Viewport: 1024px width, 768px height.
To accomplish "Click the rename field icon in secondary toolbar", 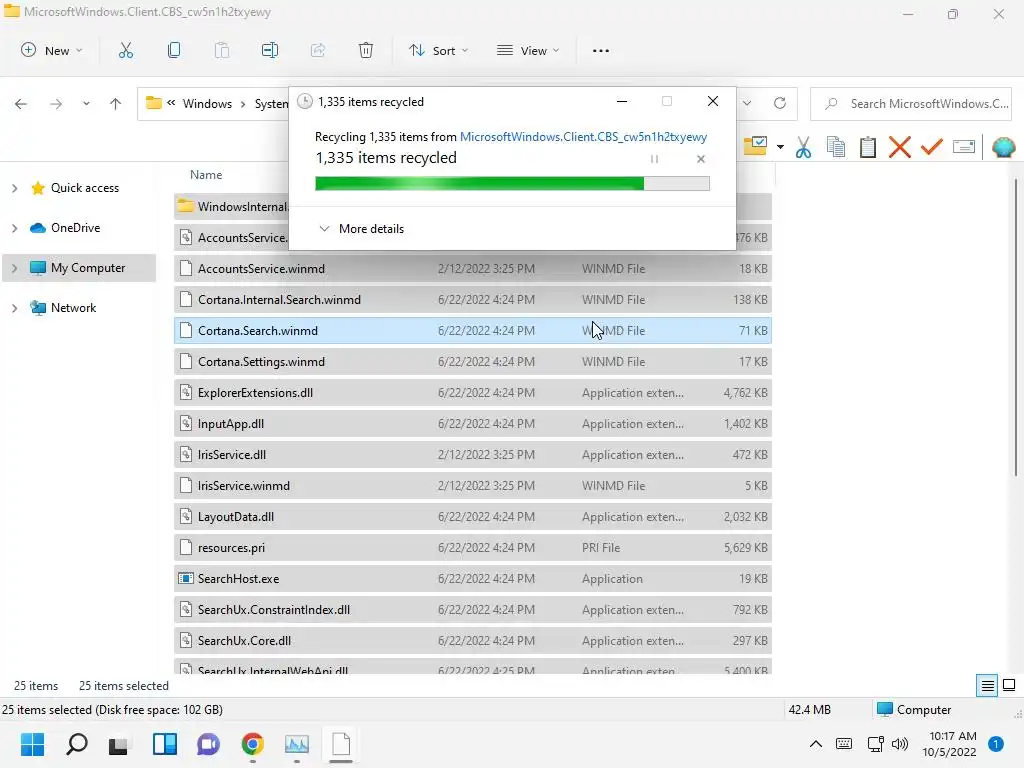I will click(964, 147).
